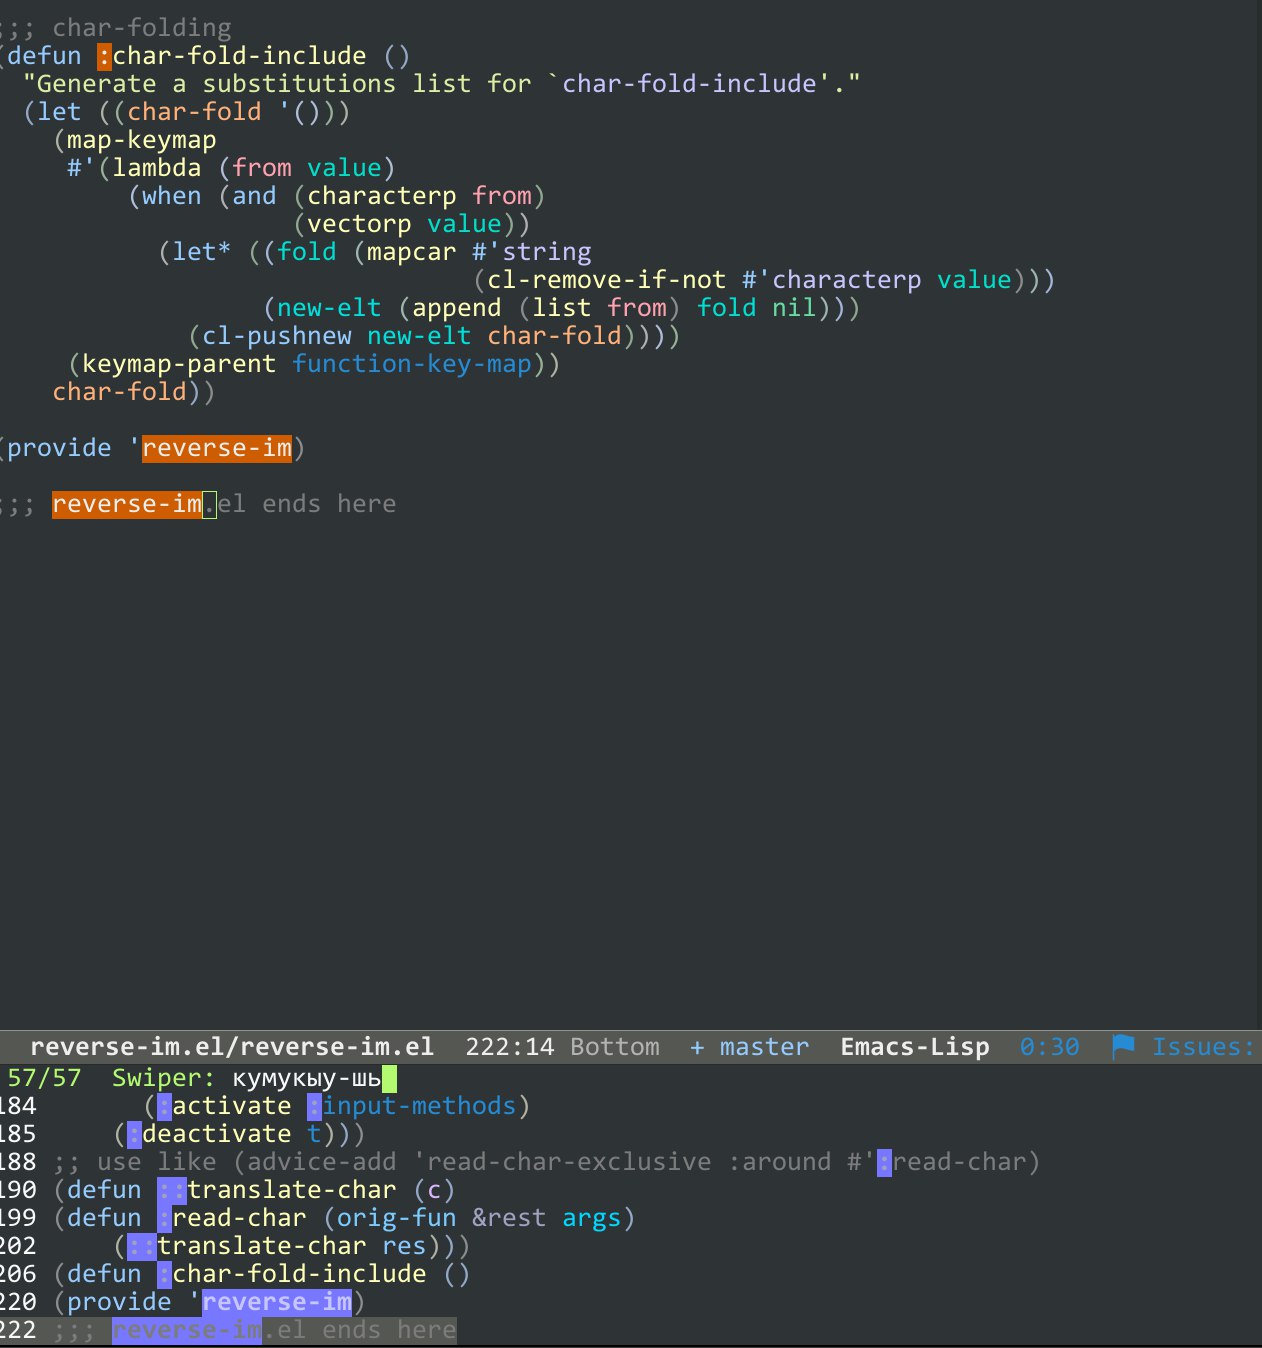Click cl-remove-if-not in the code
The height and width of the screenshot is (1348, 1262).
coord(606,280)
